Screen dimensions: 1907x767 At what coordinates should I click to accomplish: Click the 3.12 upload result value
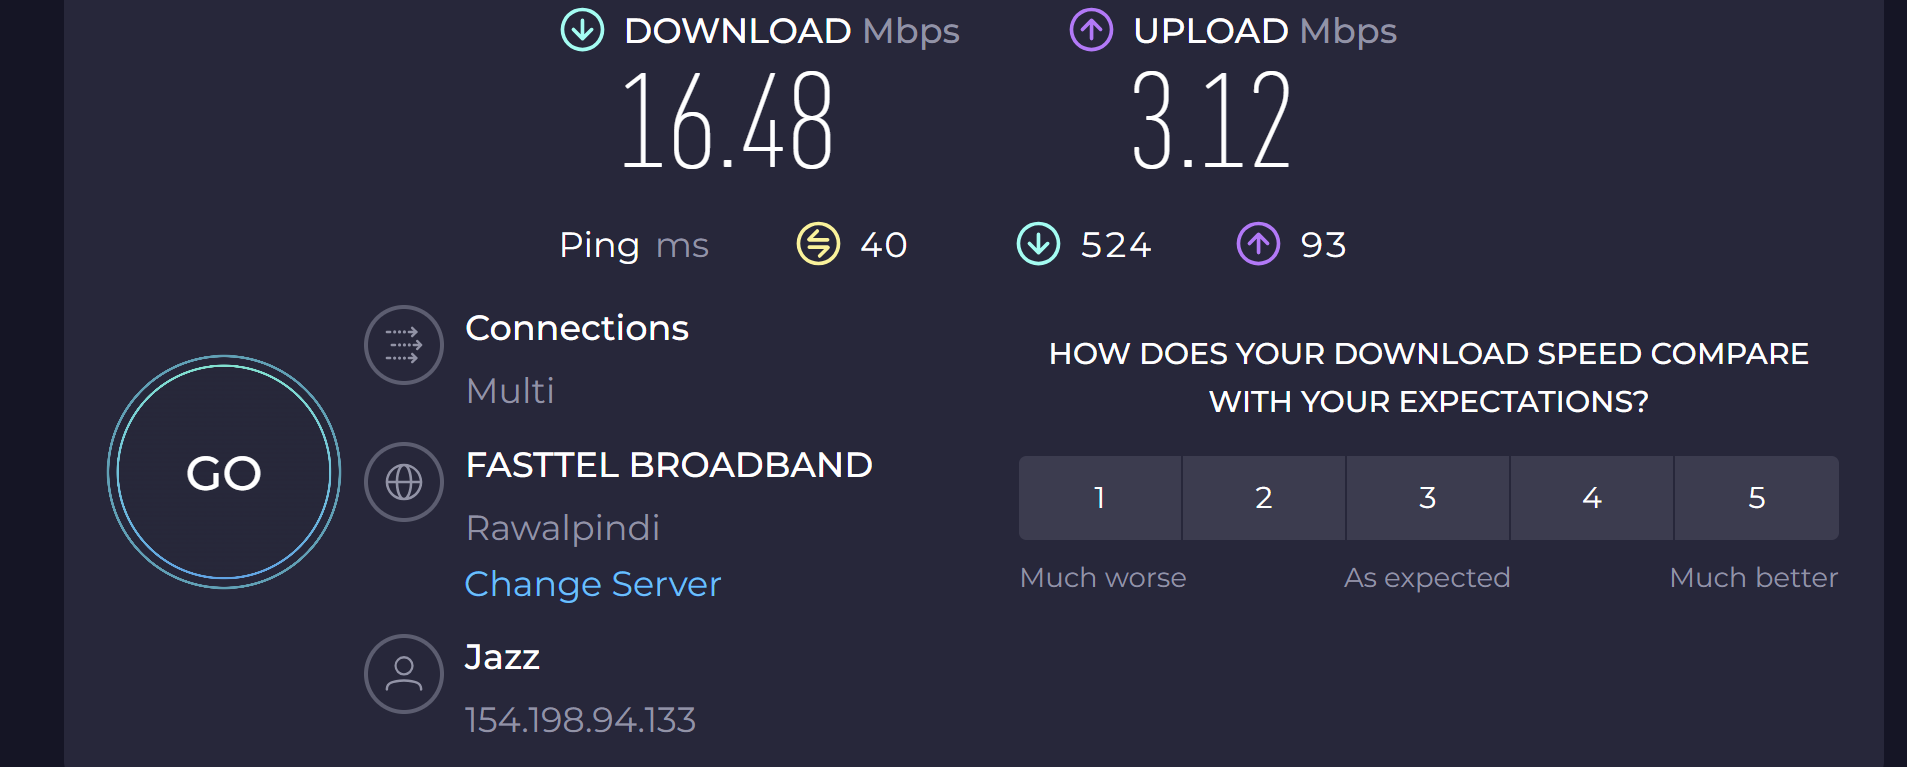tap(1212, 121)
